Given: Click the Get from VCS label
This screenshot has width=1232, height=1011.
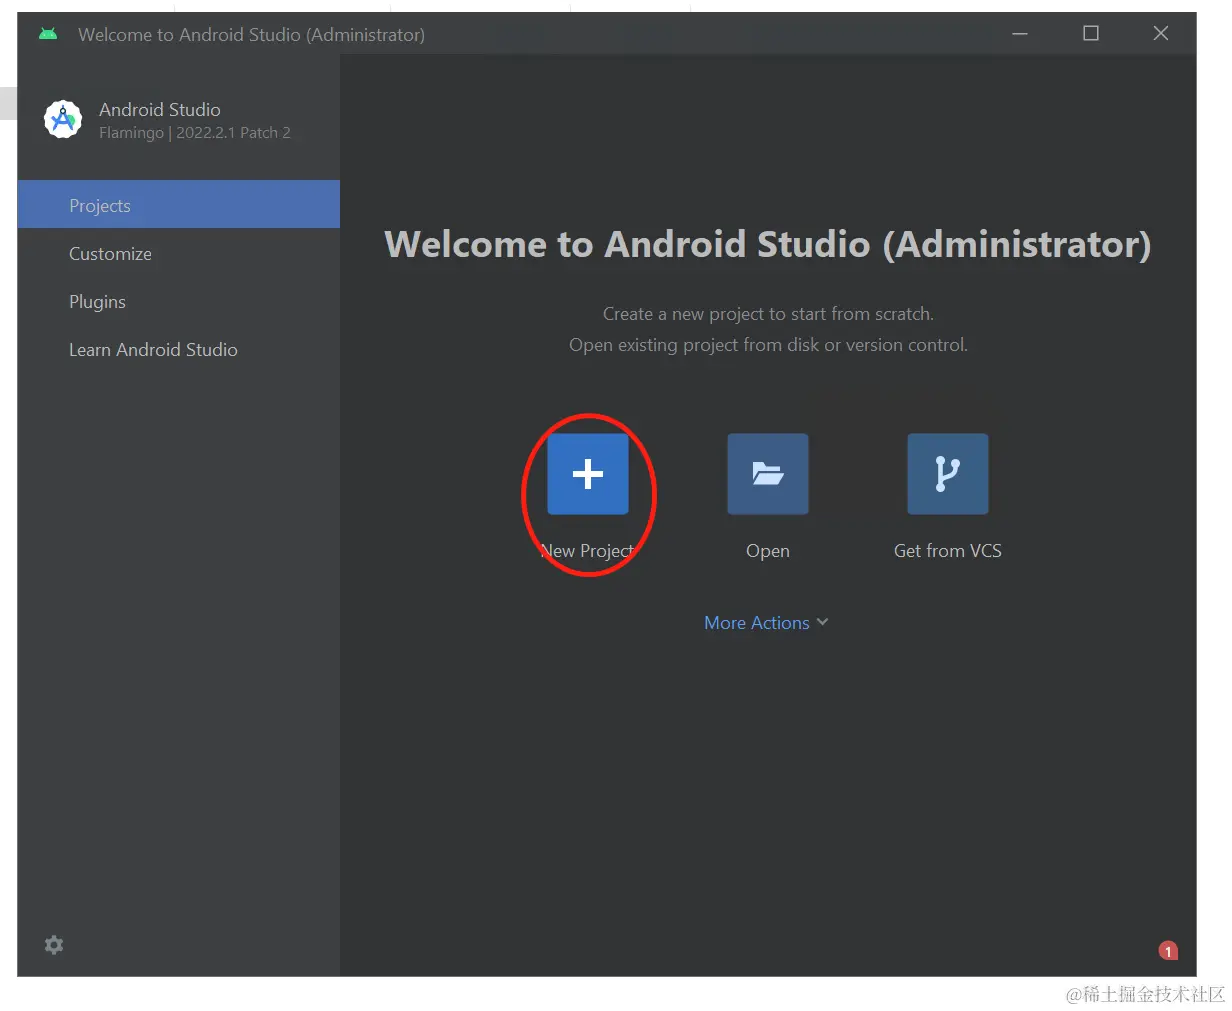Looking at the screenshot, I should 948,551.
